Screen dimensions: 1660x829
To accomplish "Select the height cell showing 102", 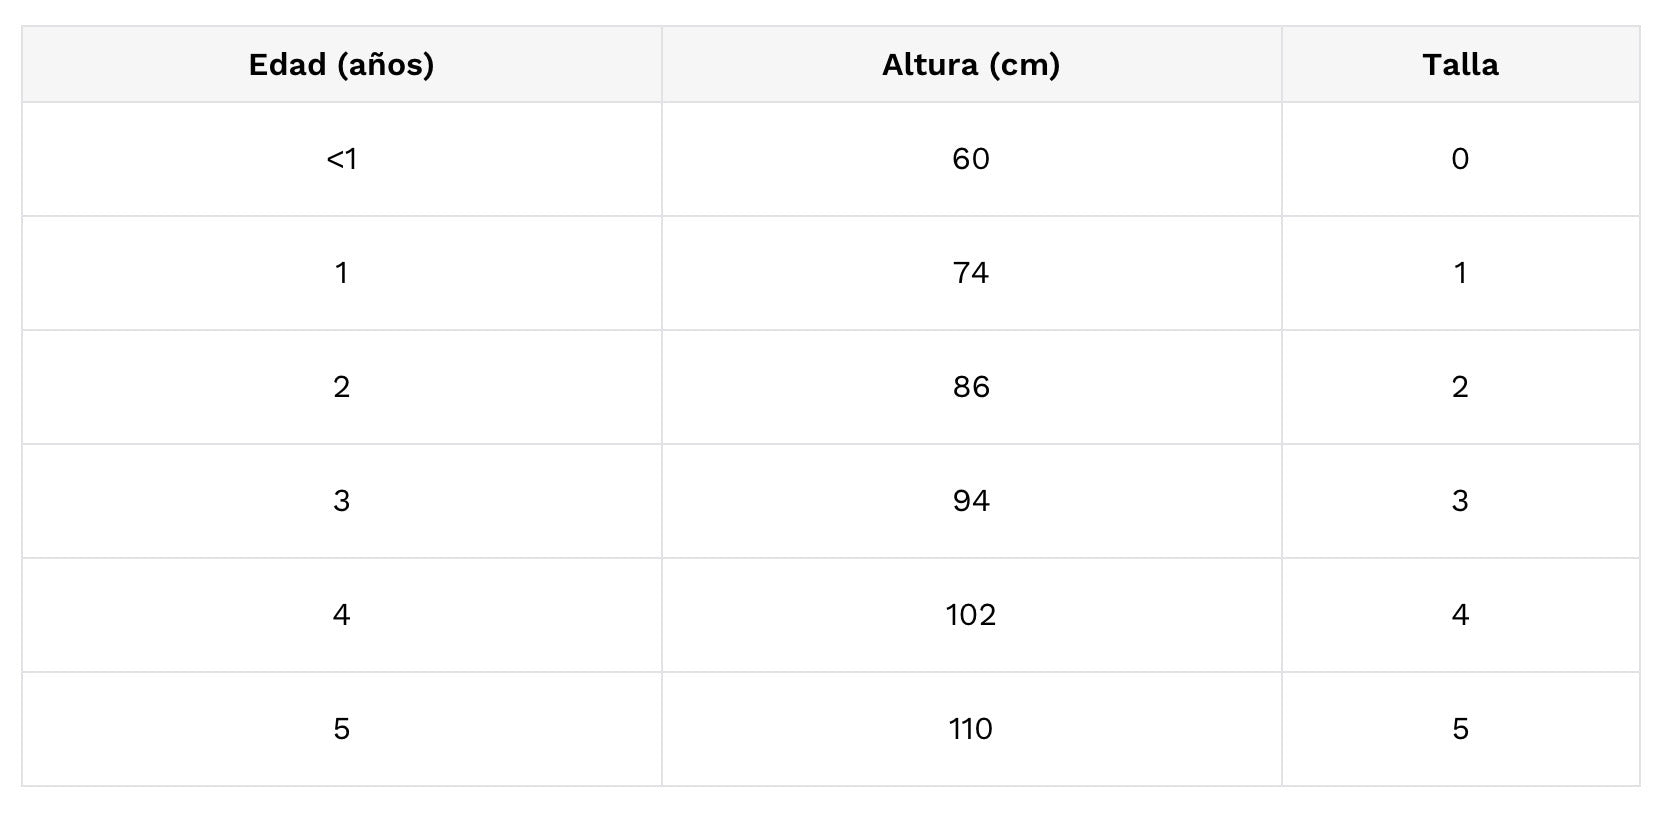I will (x=971, y=615).
